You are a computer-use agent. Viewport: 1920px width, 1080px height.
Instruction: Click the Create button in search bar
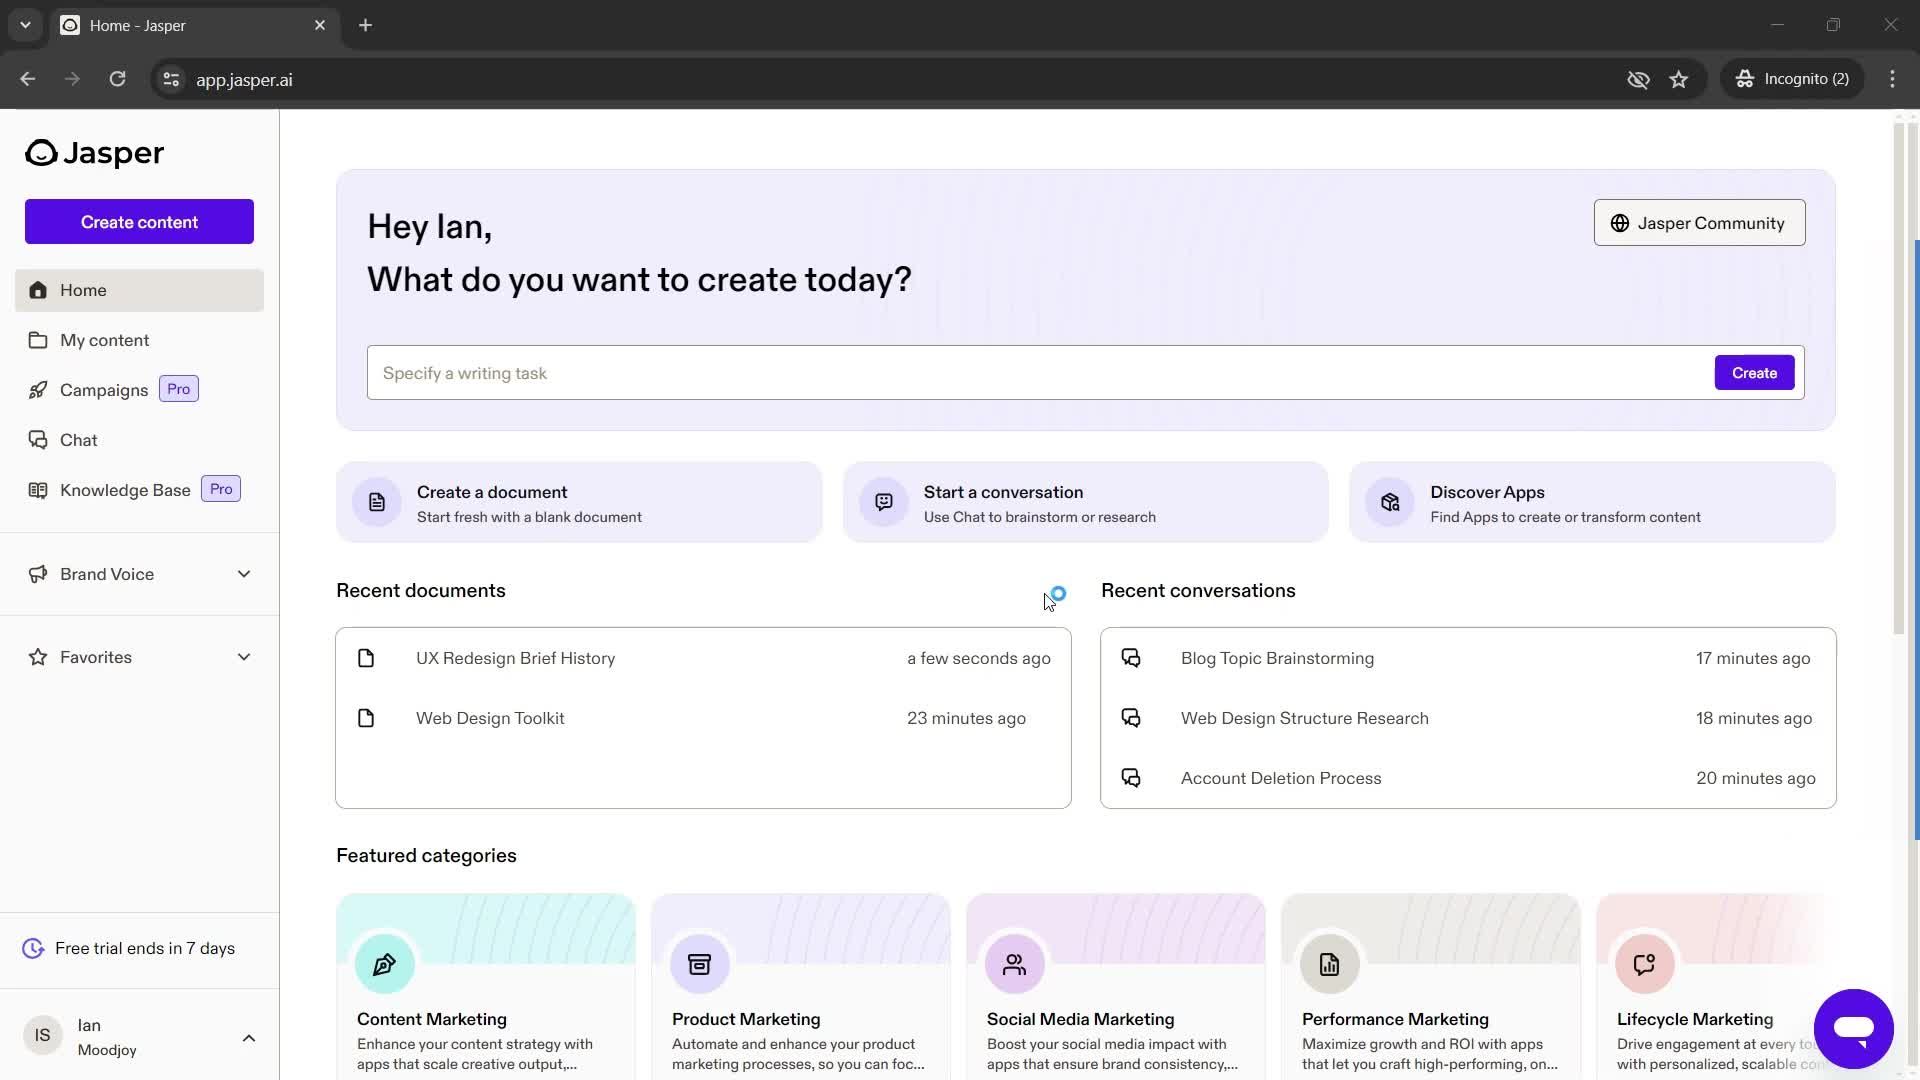1754,372
